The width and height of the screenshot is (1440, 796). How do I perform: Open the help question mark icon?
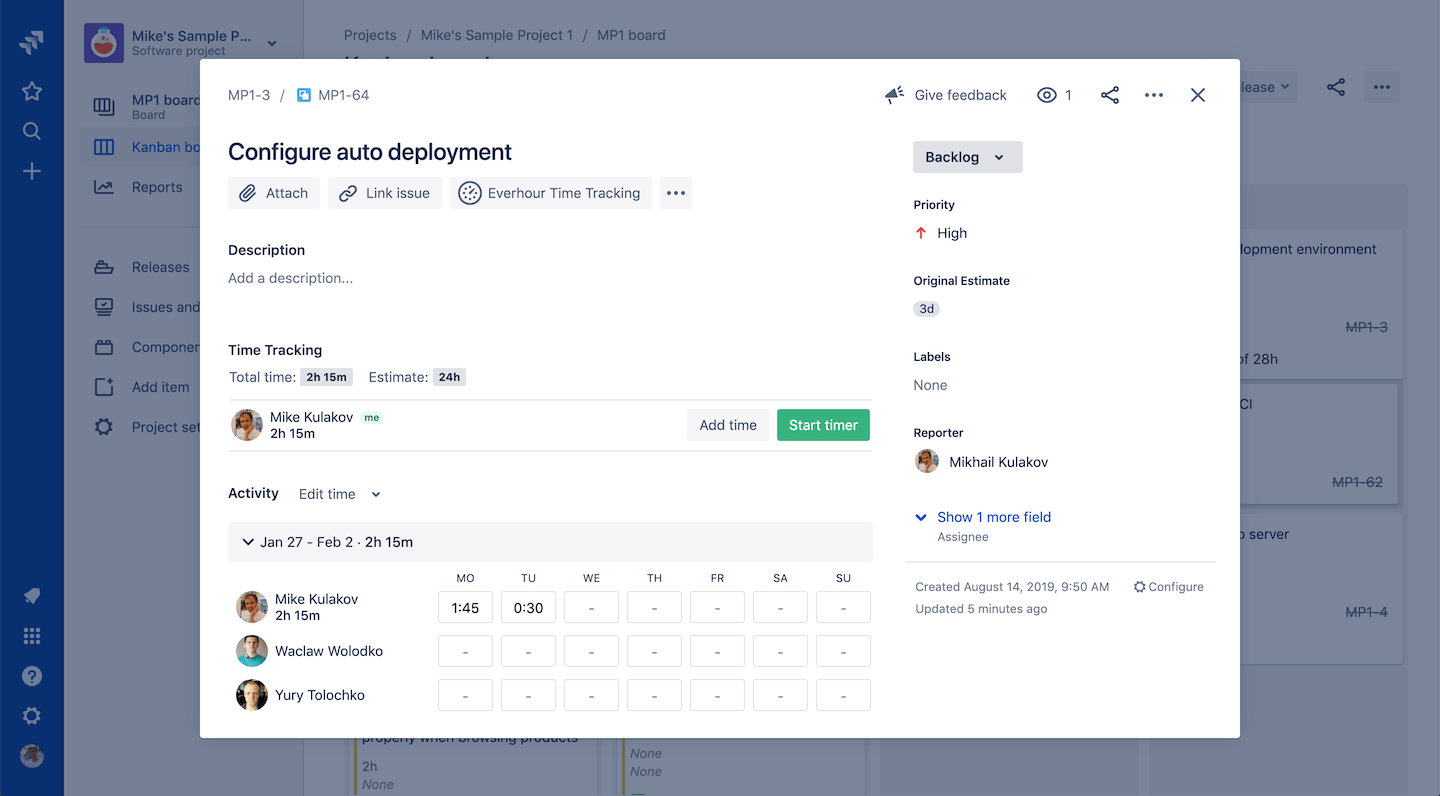click(x=32, y=676)
